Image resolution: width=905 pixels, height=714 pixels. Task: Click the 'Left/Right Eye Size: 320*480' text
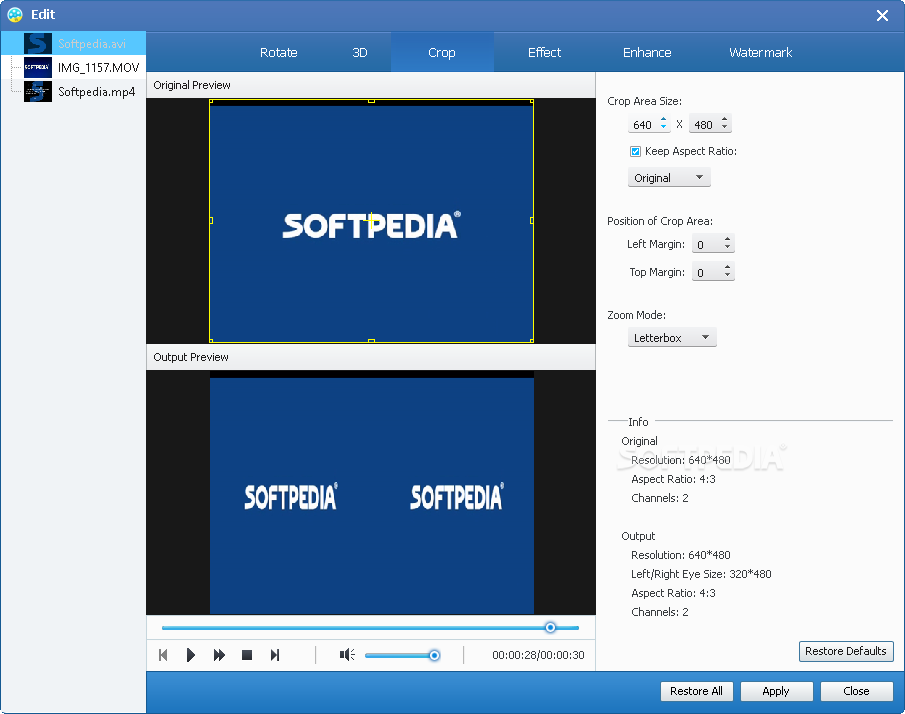tap(701, 574)
